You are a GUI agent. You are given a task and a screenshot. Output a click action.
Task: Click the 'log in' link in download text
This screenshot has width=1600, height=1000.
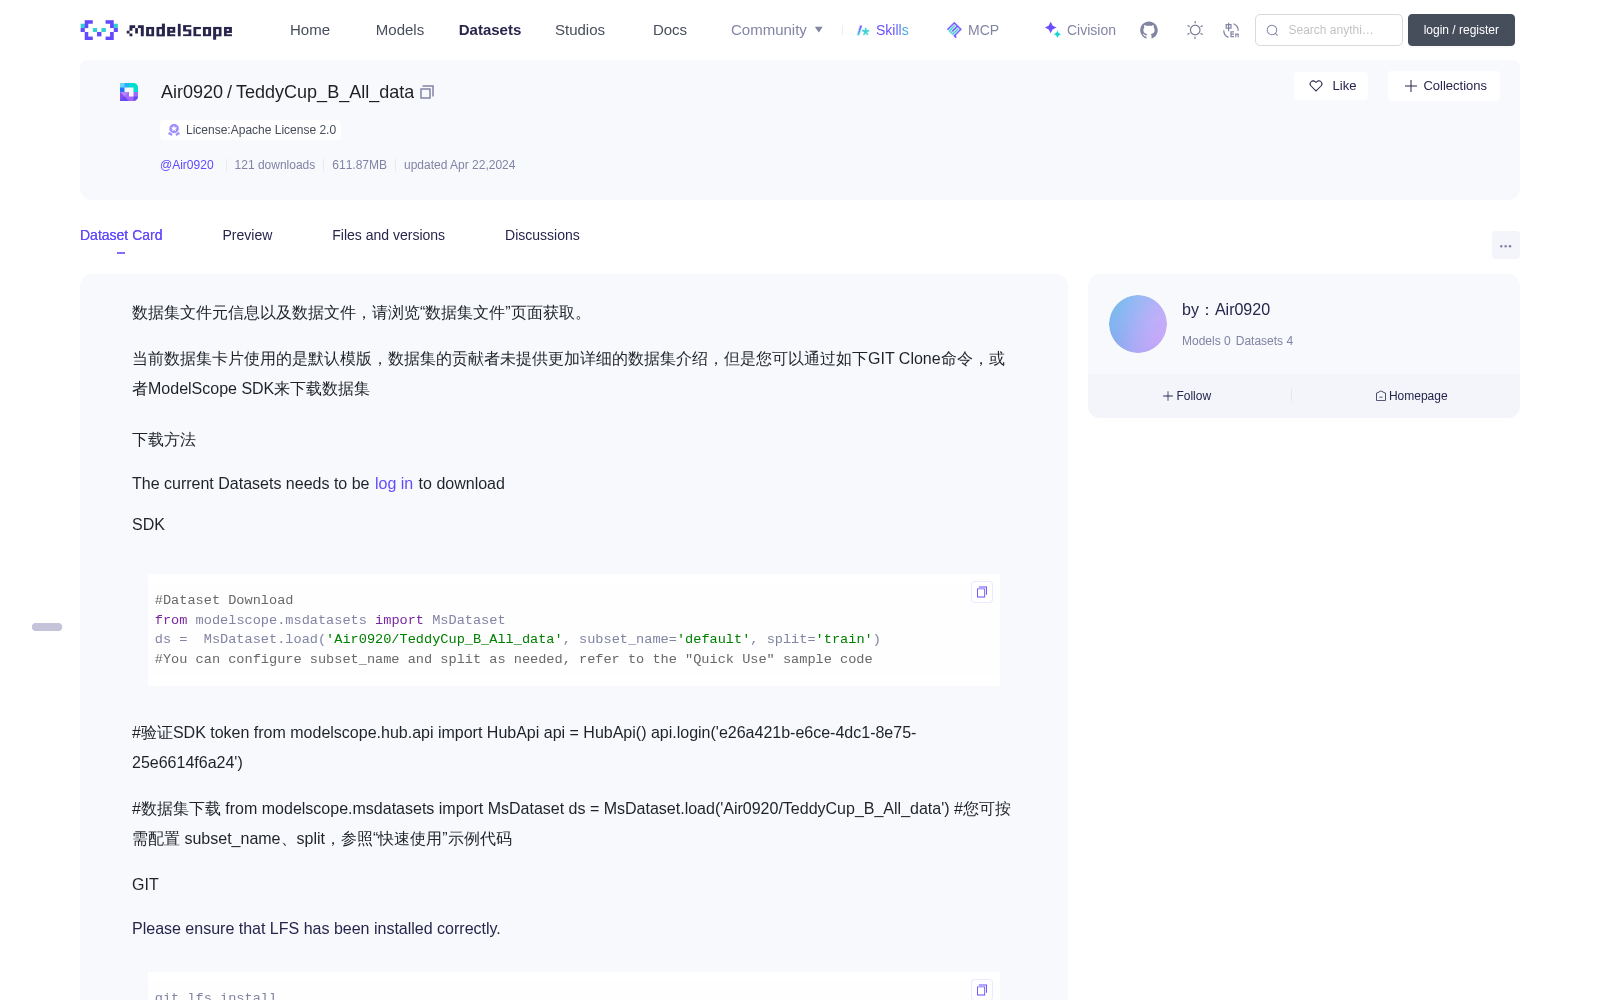394,484
